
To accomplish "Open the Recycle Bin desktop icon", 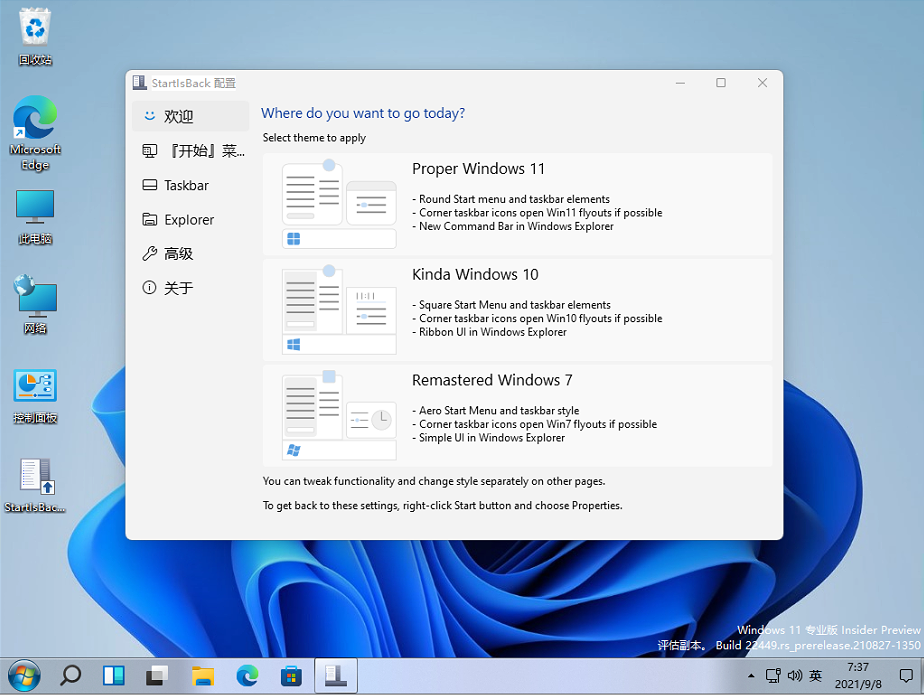I will pyautogui.click(x=35, y=29).
